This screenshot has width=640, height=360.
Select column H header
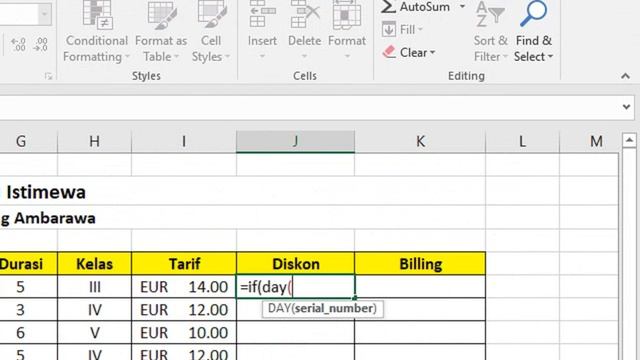(x=95, y=142)
